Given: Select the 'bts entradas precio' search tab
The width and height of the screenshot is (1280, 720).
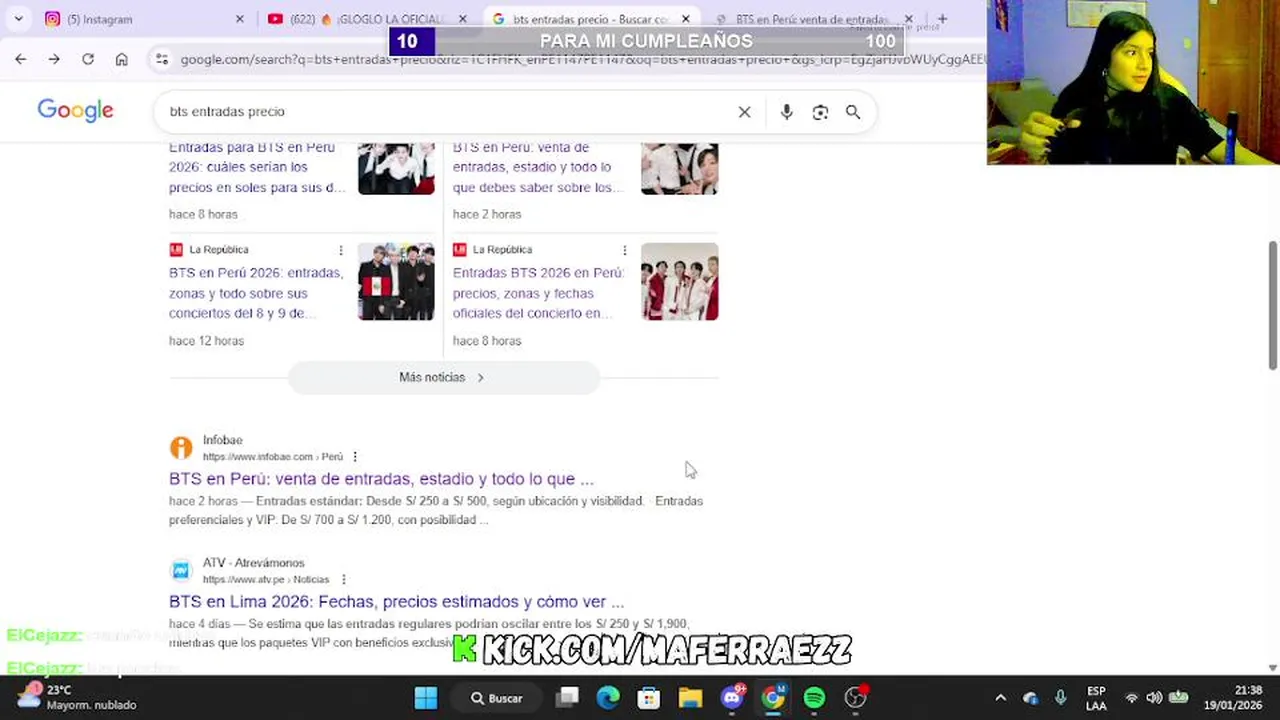Looking at the screenshot, I should point(591,19).
